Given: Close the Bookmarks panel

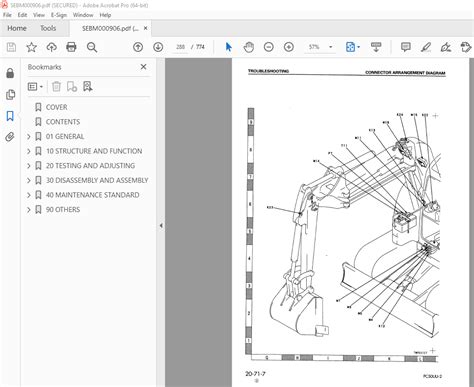Looking at the screenshot, I should (143, 67).
